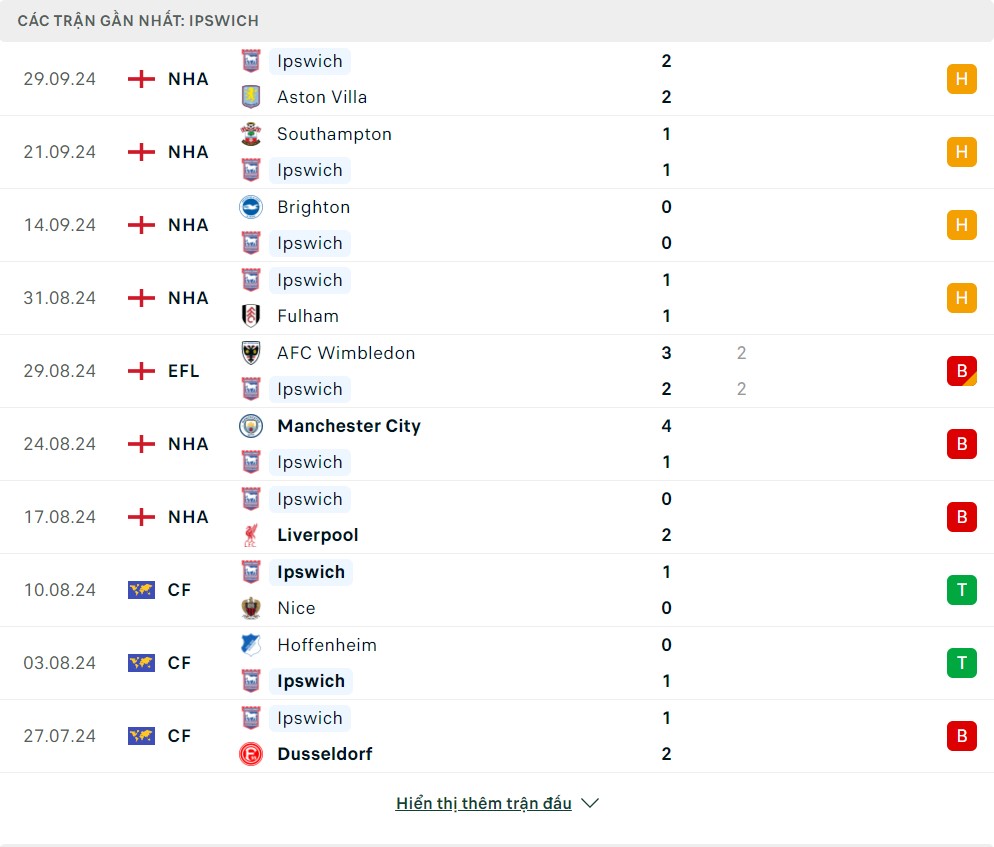Open the Manchester City team link
The height and width of the screenshot is (847, 994).
tap(349, 426)
